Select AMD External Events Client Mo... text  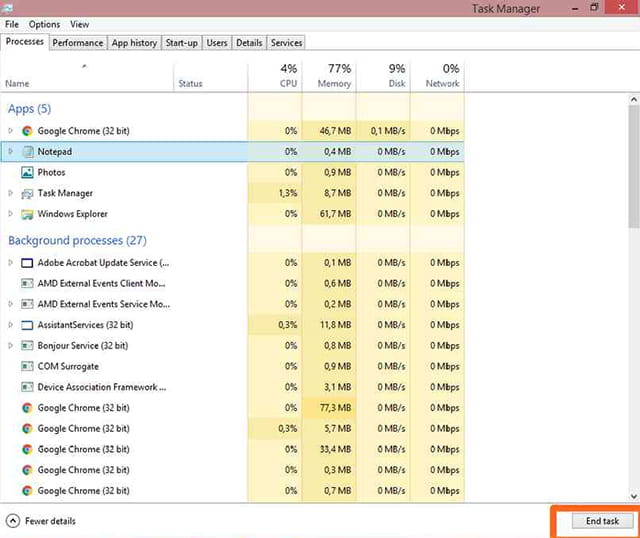pos(101,283)
